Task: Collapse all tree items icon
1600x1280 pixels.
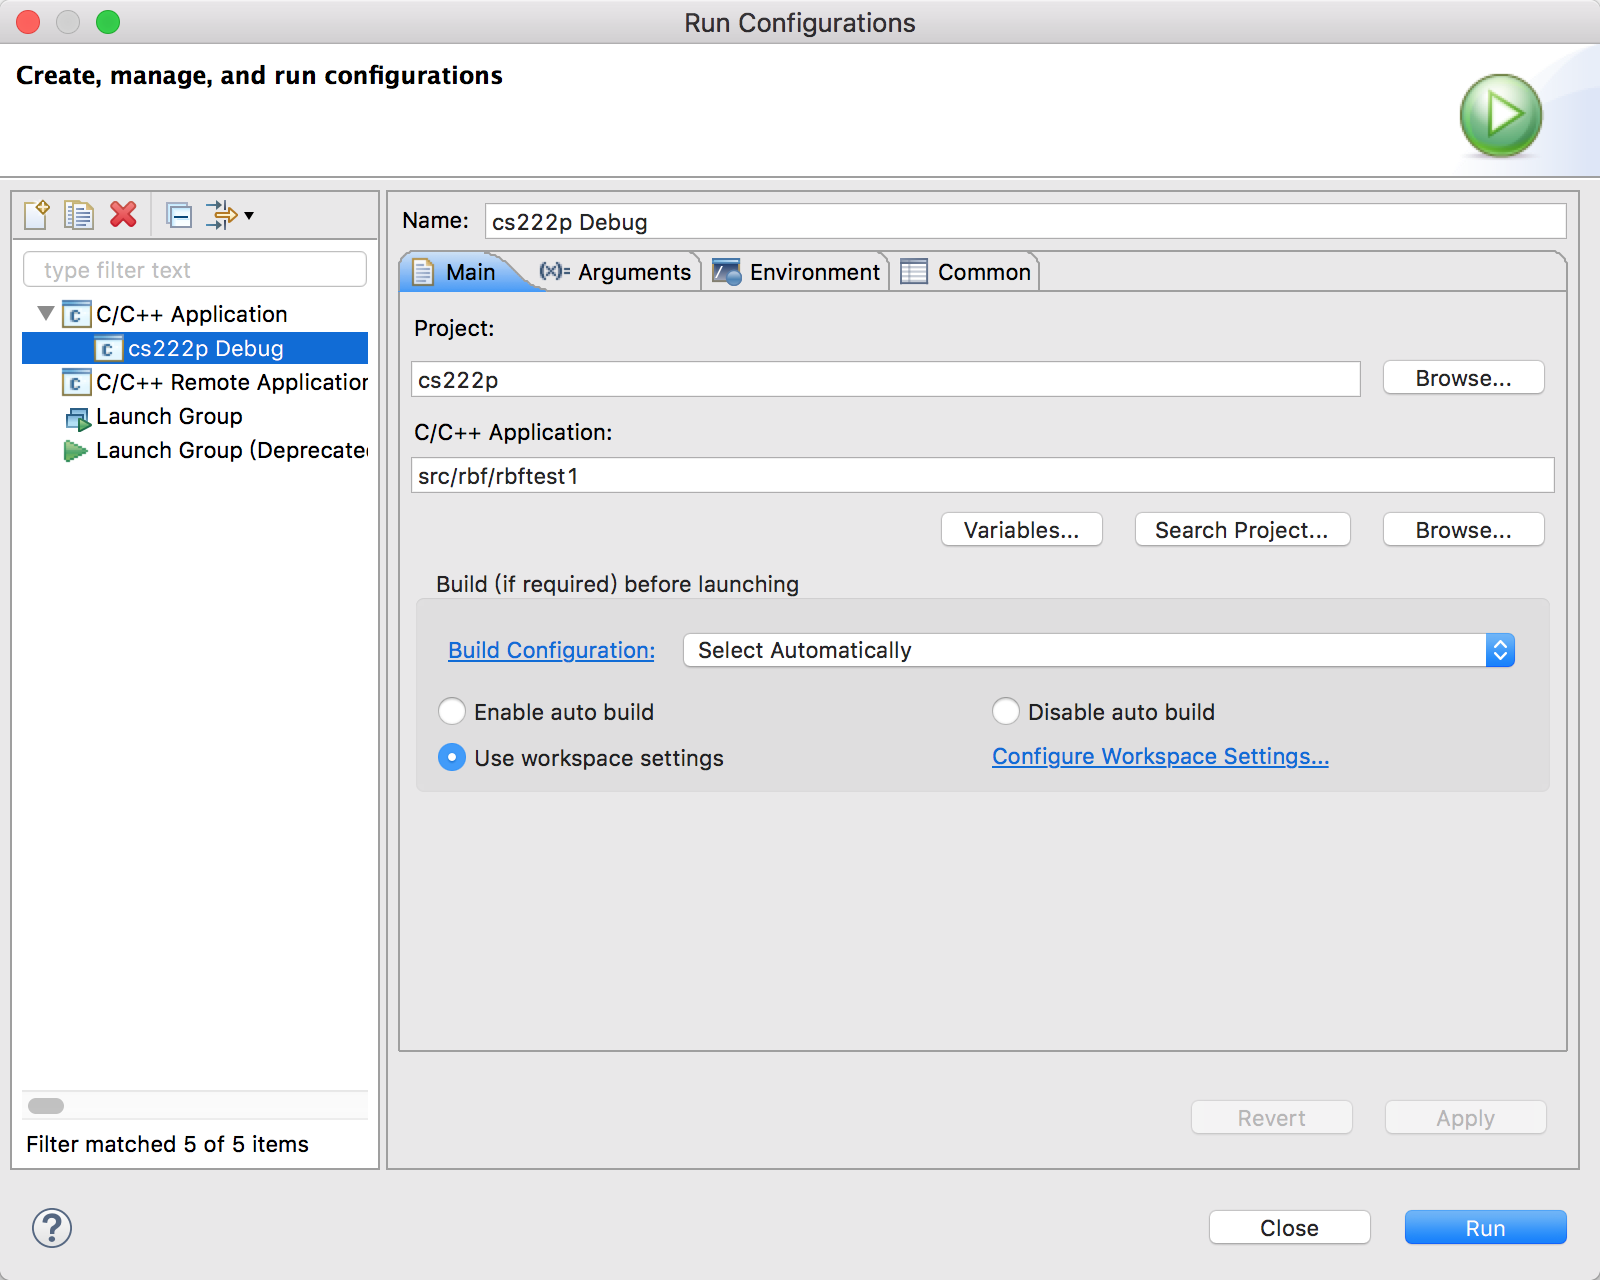Action: tap(179, 215)
